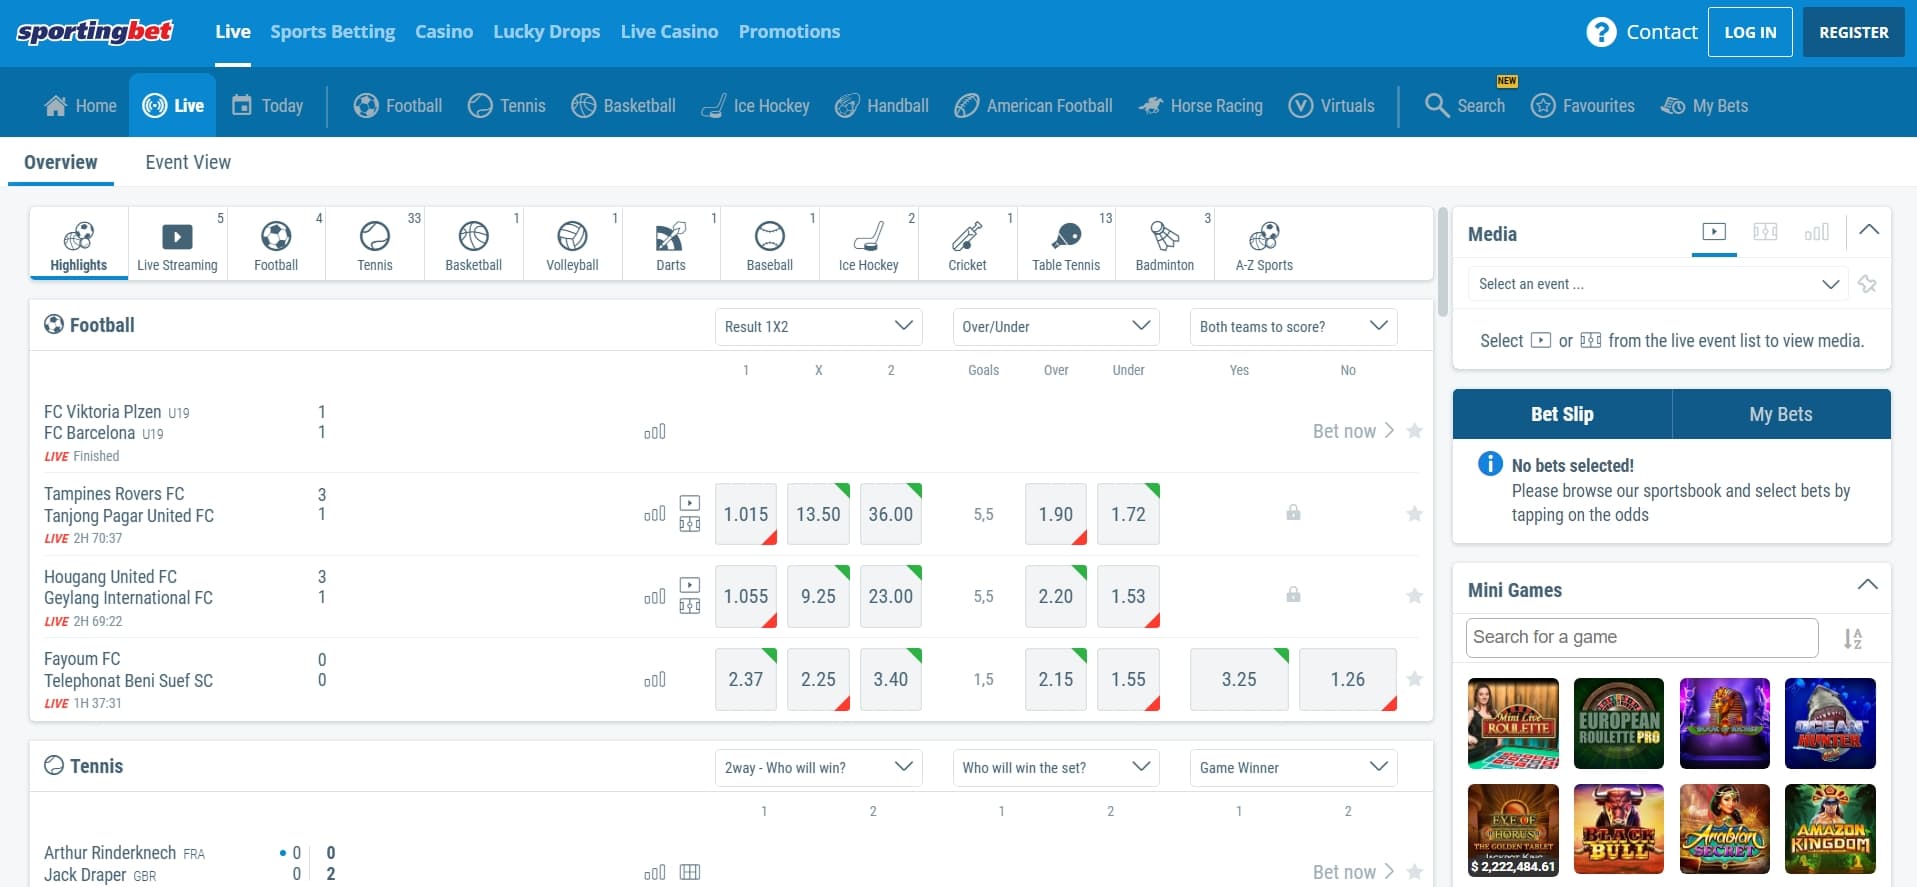Open the My Bets tab in bet slip
1917x887 pixels.
tap(1780, 414)
